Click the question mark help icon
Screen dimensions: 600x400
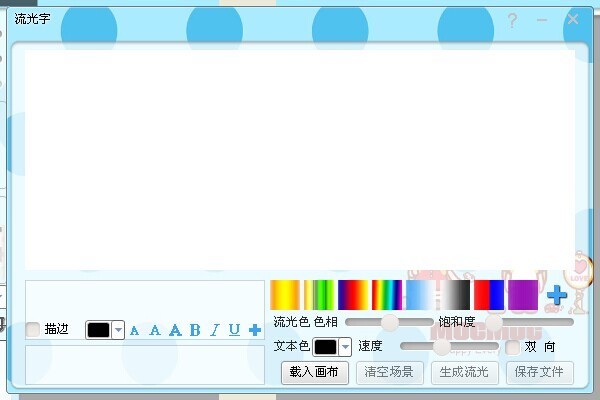pyautogui.click(x=512, y=20)
